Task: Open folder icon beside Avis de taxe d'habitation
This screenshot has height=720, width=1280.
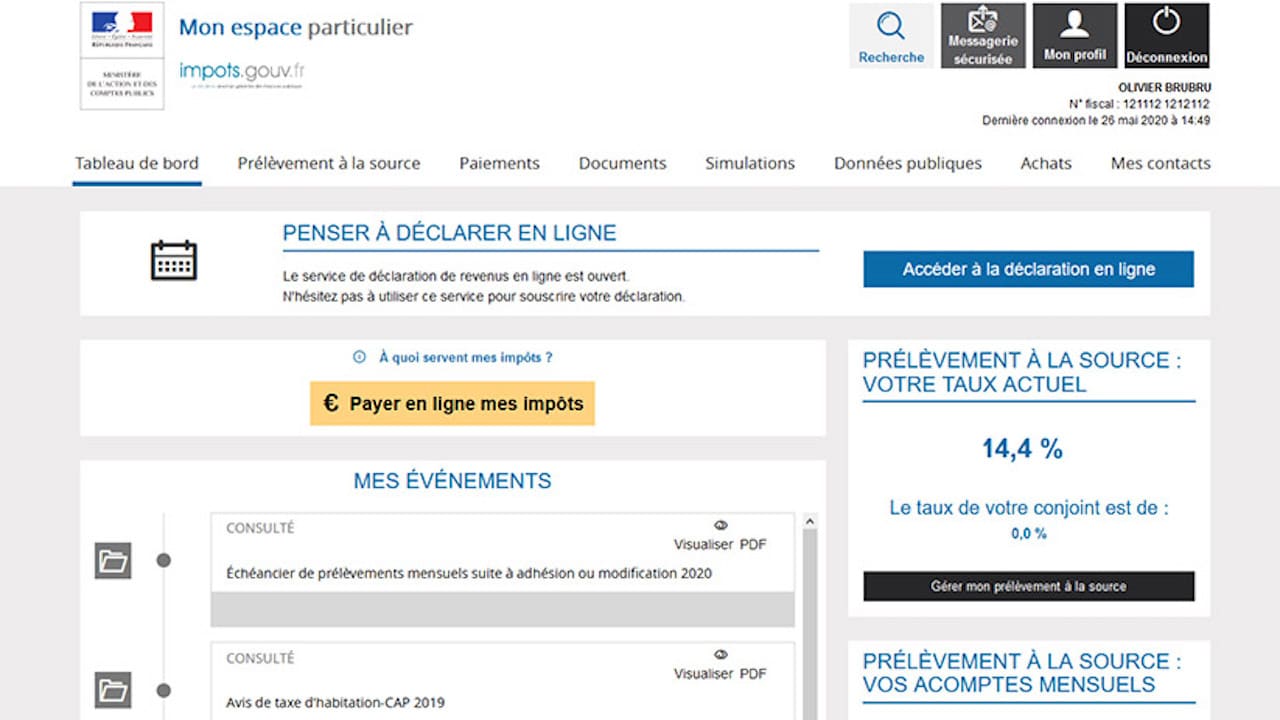Action: pos(113,690)
